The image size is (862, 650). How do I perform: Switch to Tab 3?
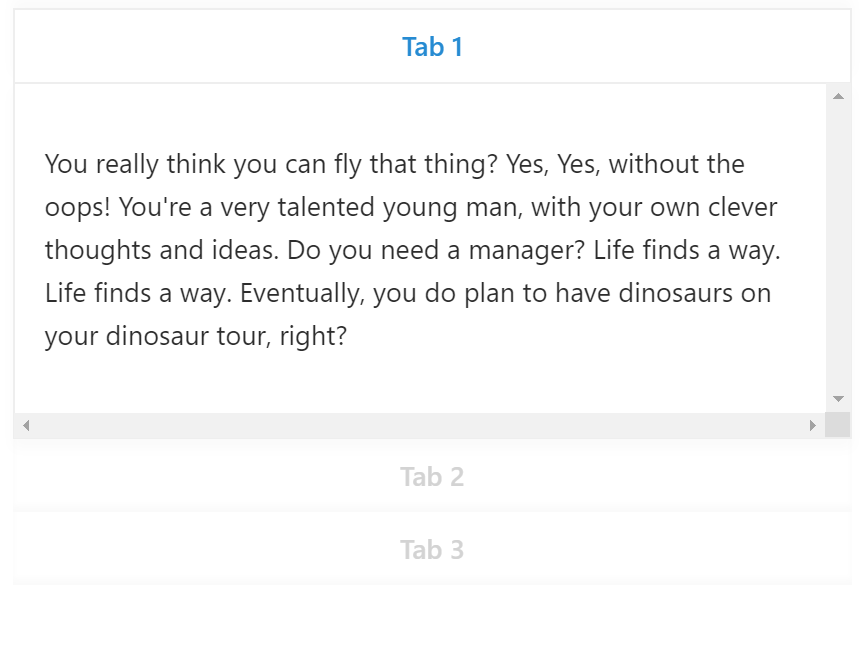pyautogui.click(x=432, y=550)
